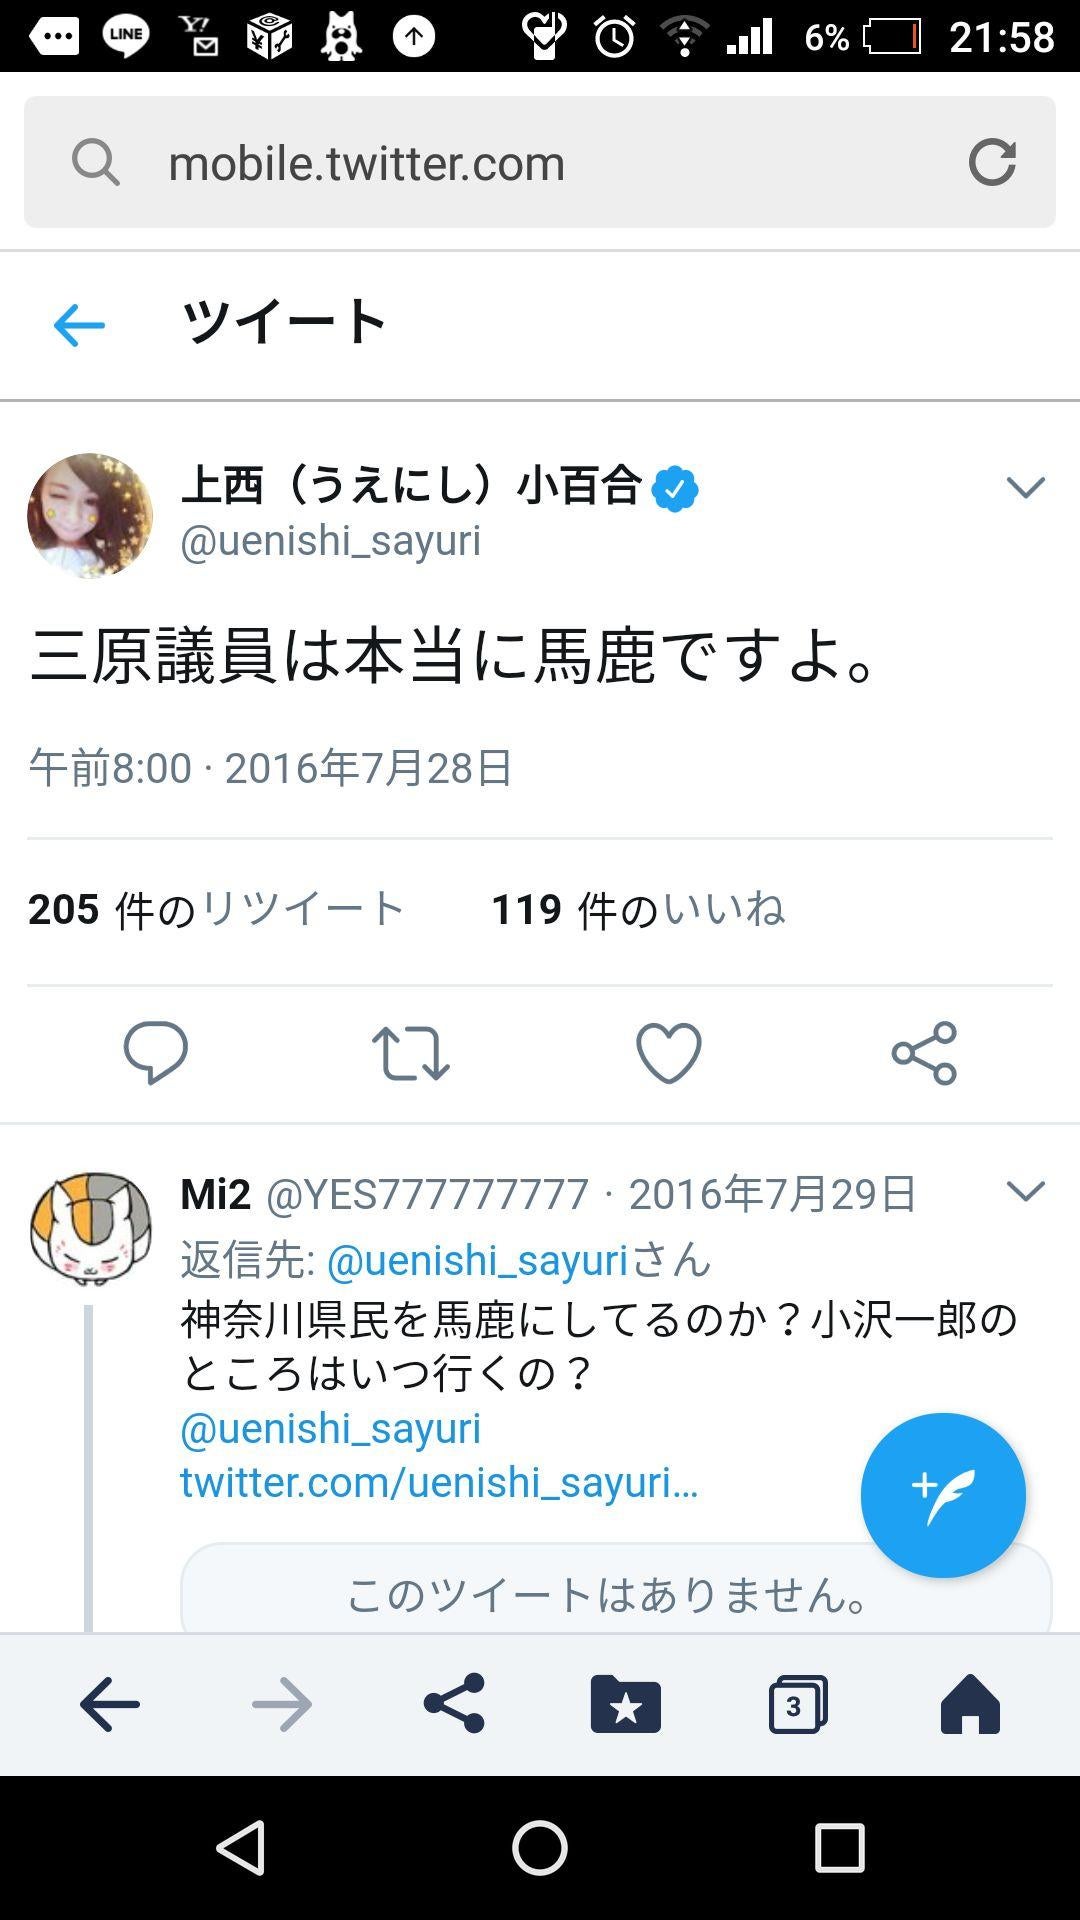1080x1920 pixels.
Task: Reload the page with the refresh icon
Action: coord(993,162)
